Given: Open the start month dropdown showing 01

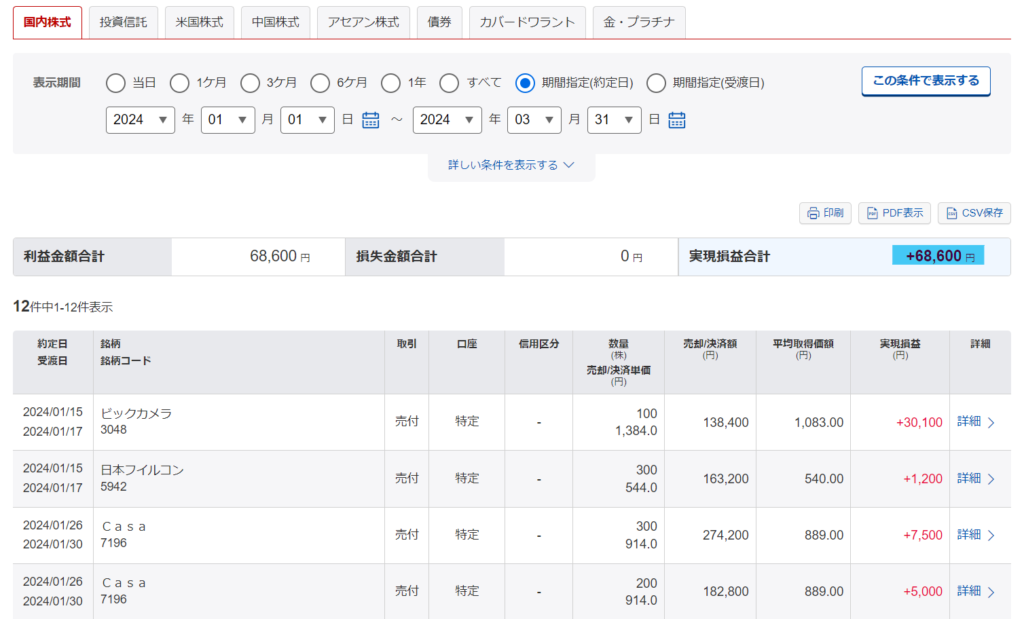Looking at the screenshot, I should [x=228, y=120].
